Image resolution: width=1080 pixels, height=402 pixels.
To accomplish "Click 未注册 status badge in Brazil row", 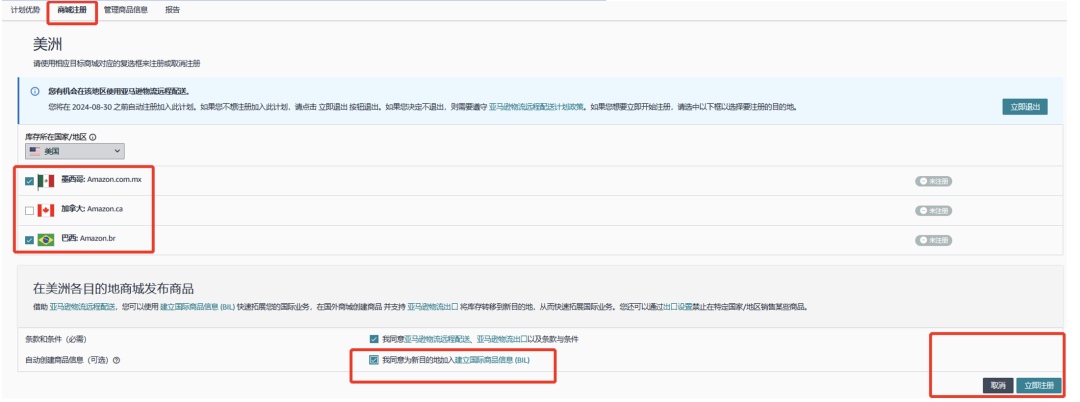I will coord(933,240).
